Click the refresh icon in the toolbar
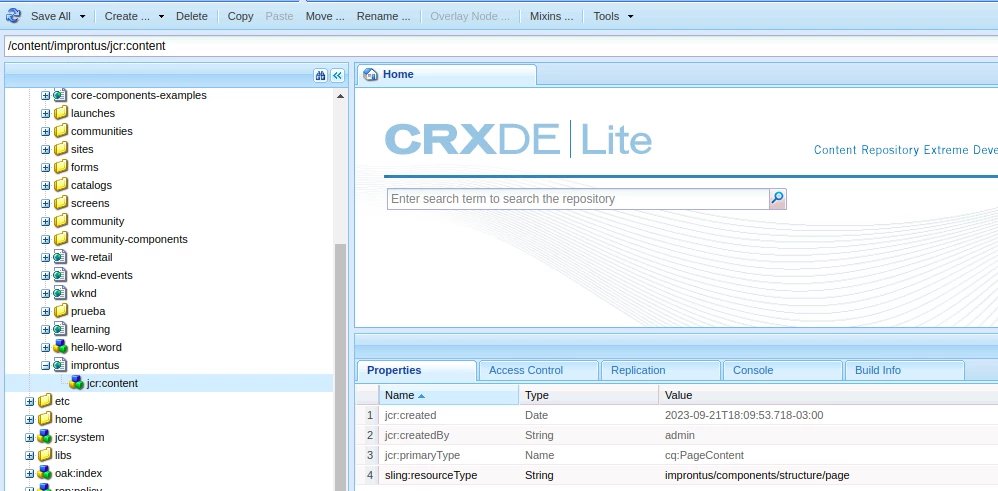998x491 pixels. (13, 16)
